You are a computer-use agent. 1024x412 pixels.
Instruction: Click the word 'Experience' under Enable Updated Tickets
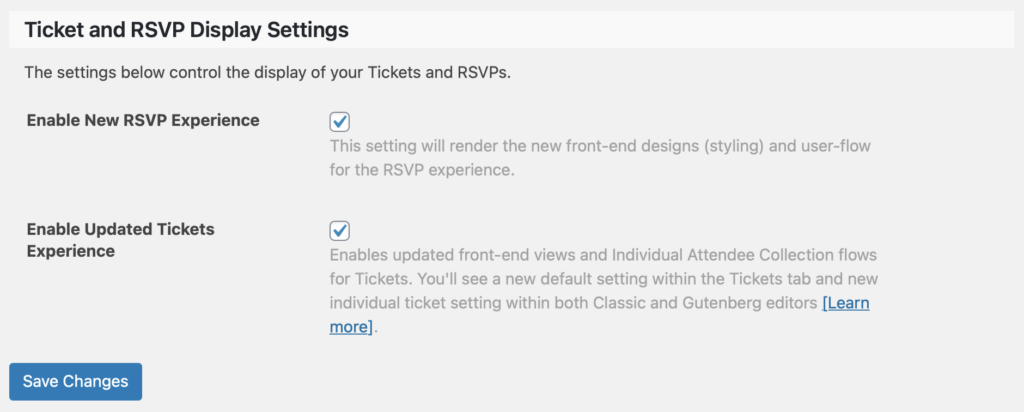71,251
